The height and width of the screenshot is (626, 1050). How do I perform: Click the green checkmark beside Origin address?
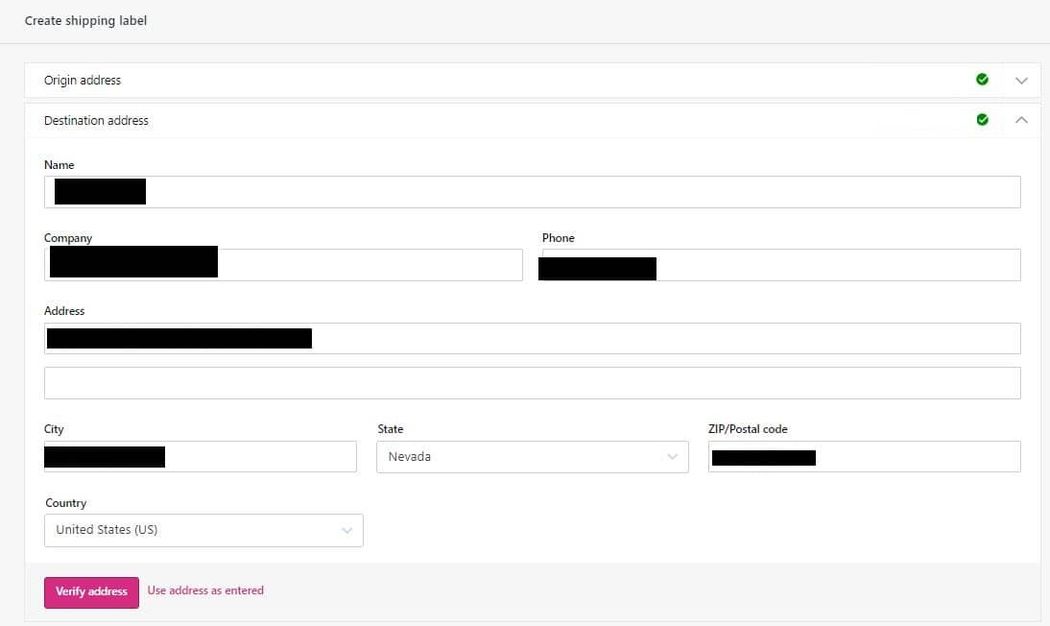click(x=982, y=80)
